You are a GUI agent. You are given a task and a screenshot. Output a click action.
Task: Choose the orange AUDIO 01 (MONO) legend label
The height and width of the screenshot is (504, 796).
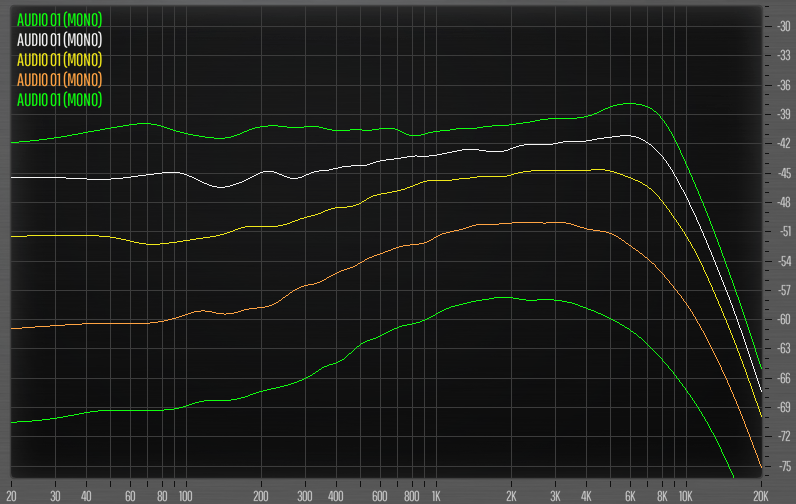point(60,79)
